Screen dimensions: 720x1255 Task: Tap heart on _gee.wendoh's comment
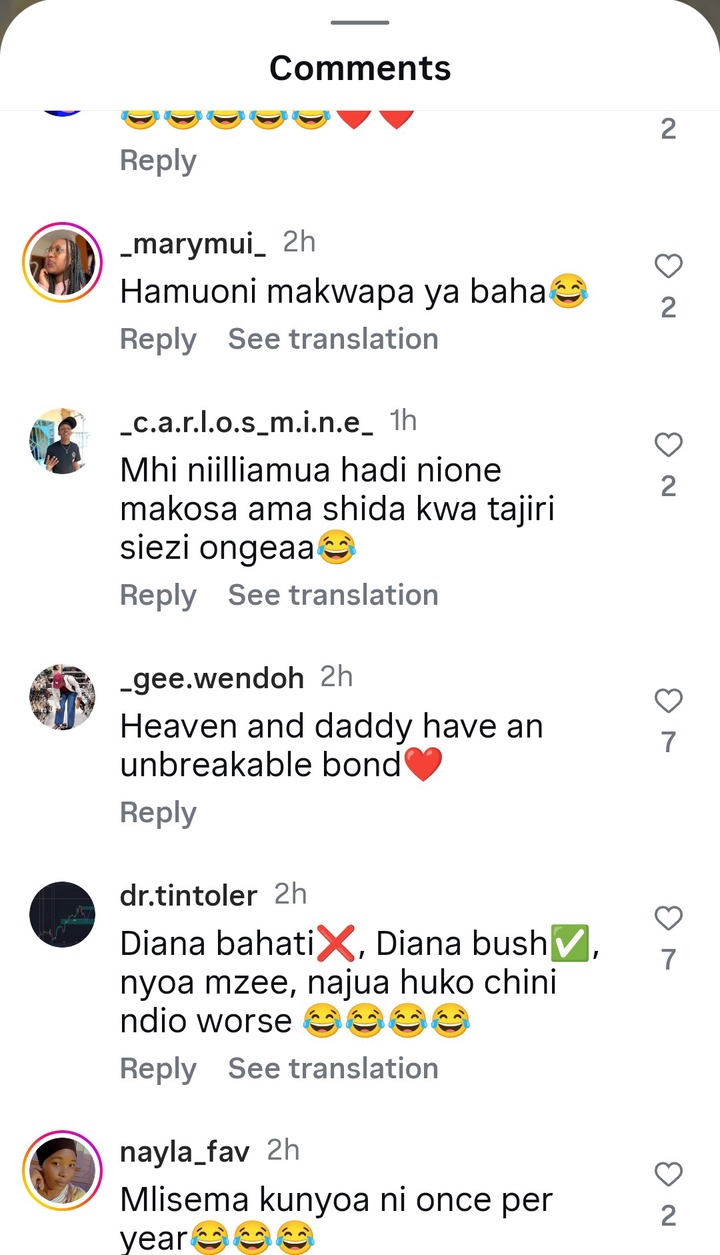[668, 701]
